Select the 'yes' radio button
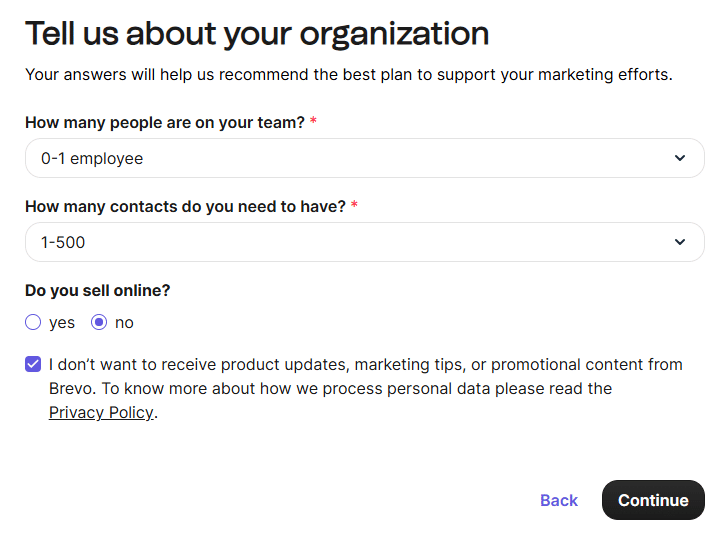724x547 pixels. point(33,322)
